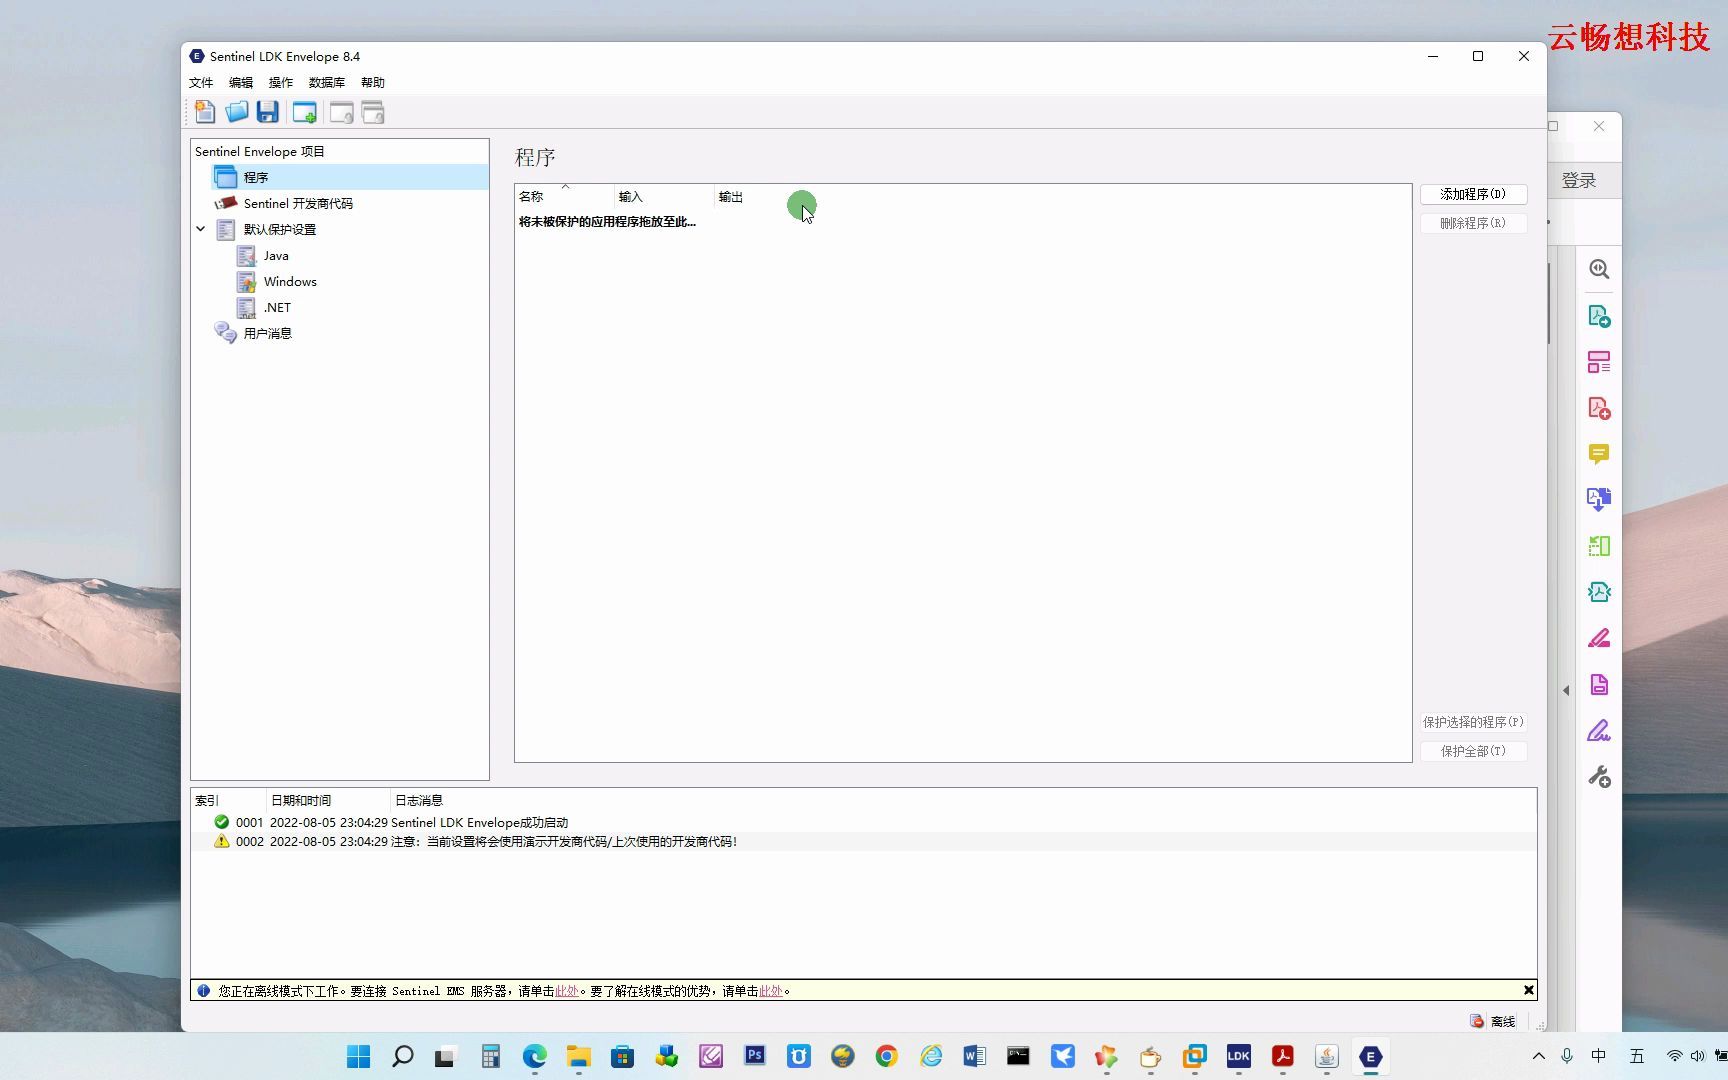
Task: Select Sentinel 开发商代码 tree node
Action: point(298,203)
